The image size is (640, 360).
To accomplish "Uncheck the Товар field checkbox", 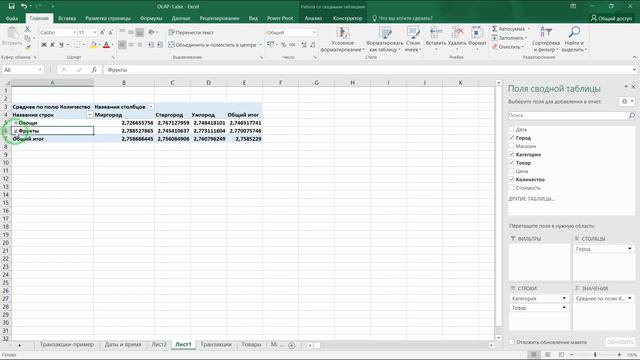I will point(511,162).
